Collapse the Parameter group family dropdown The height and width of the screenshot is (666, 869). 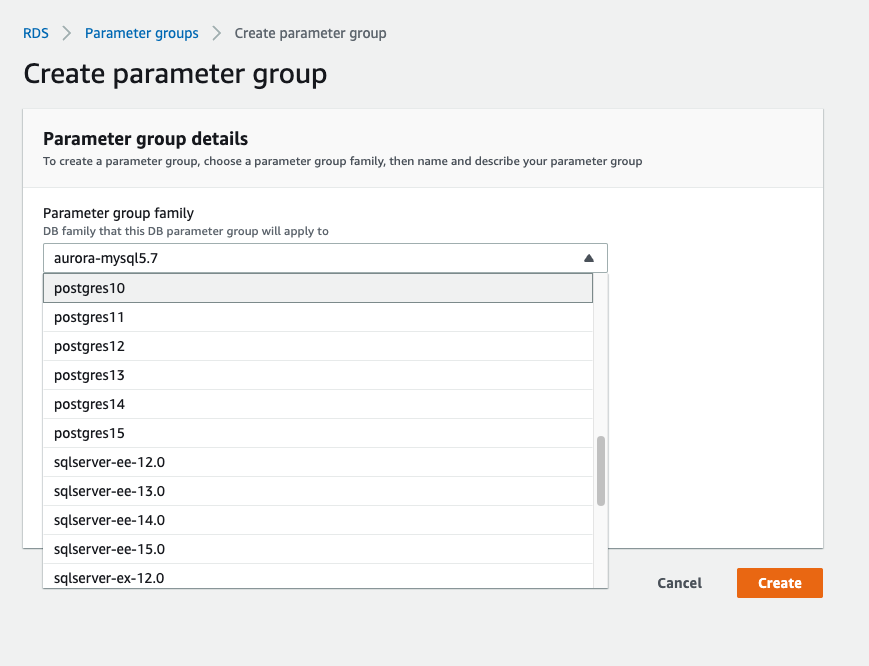pos(325,258)
